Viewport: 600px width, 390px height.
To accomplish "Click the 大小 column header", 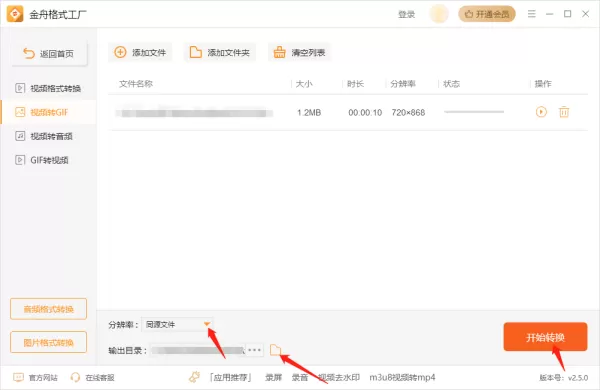I will 304,84.
